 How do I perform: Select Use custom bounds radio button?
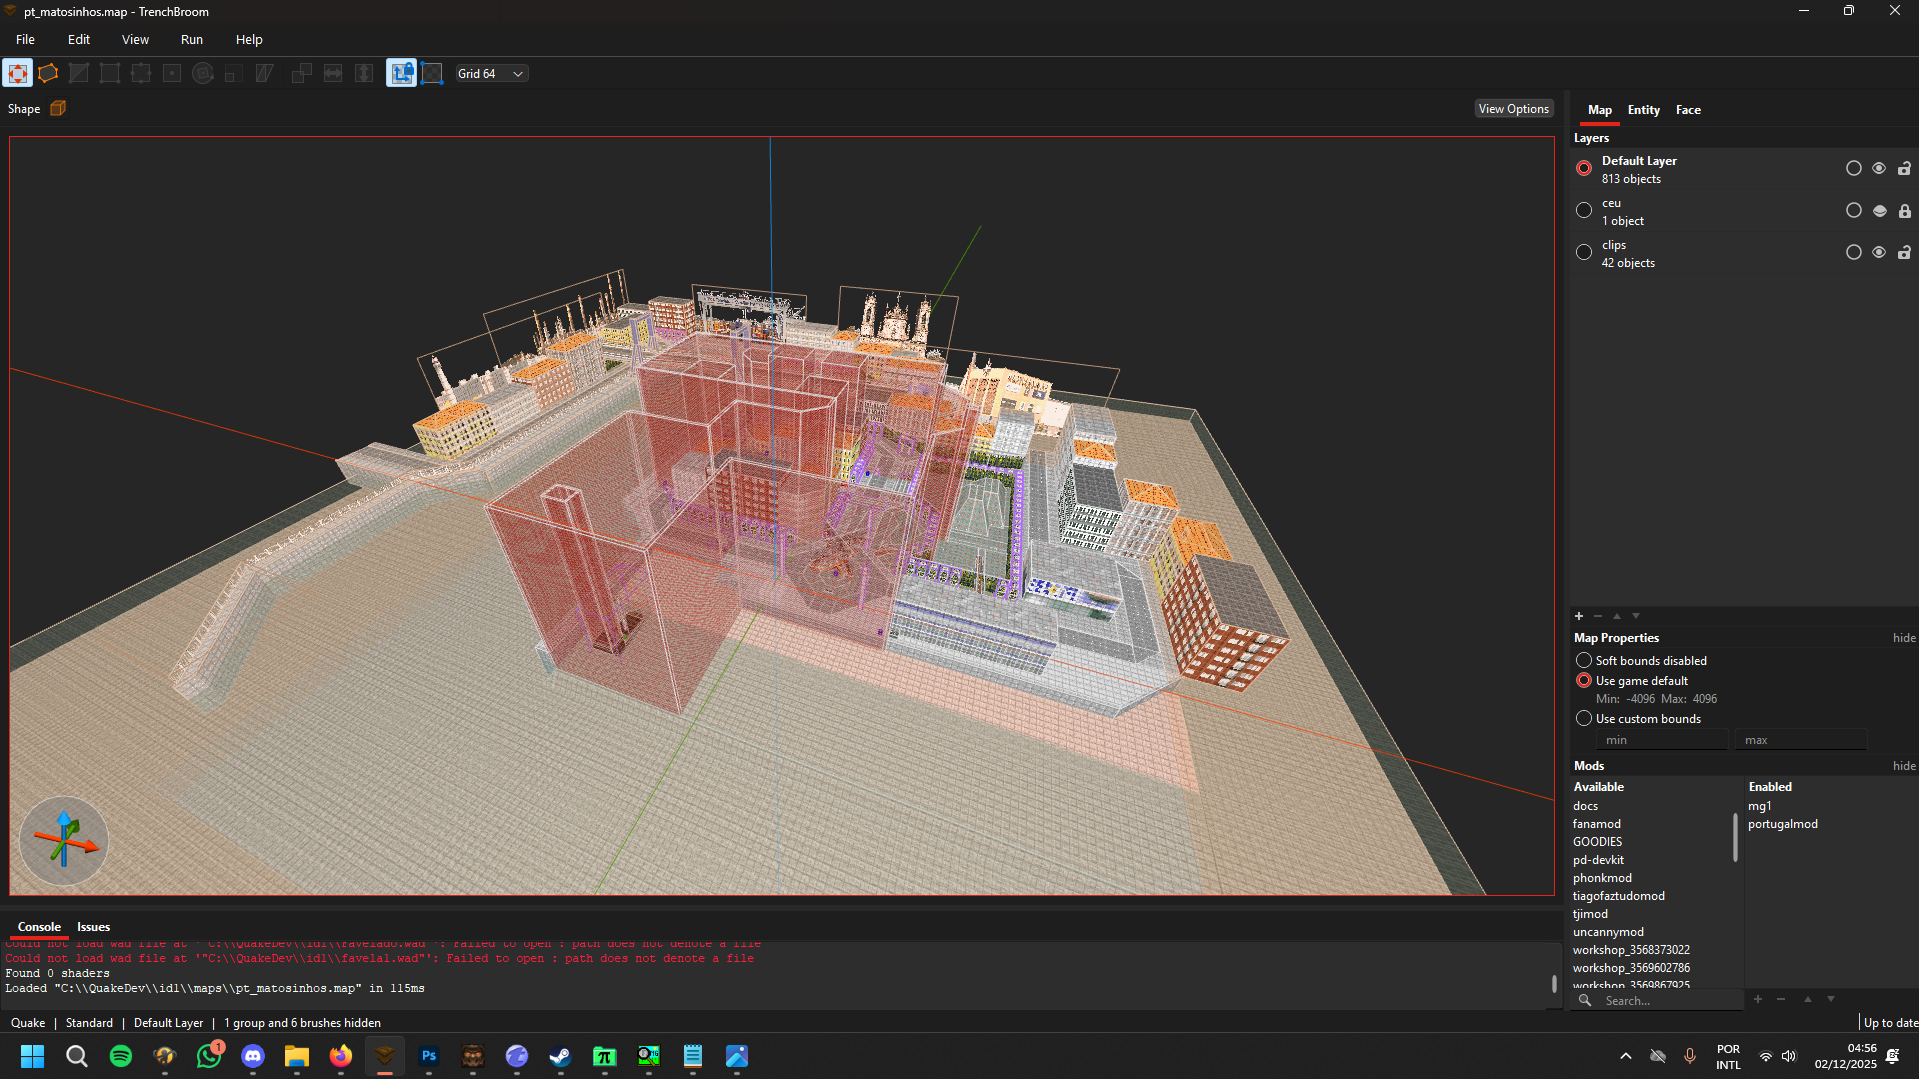click(1584, 719)
